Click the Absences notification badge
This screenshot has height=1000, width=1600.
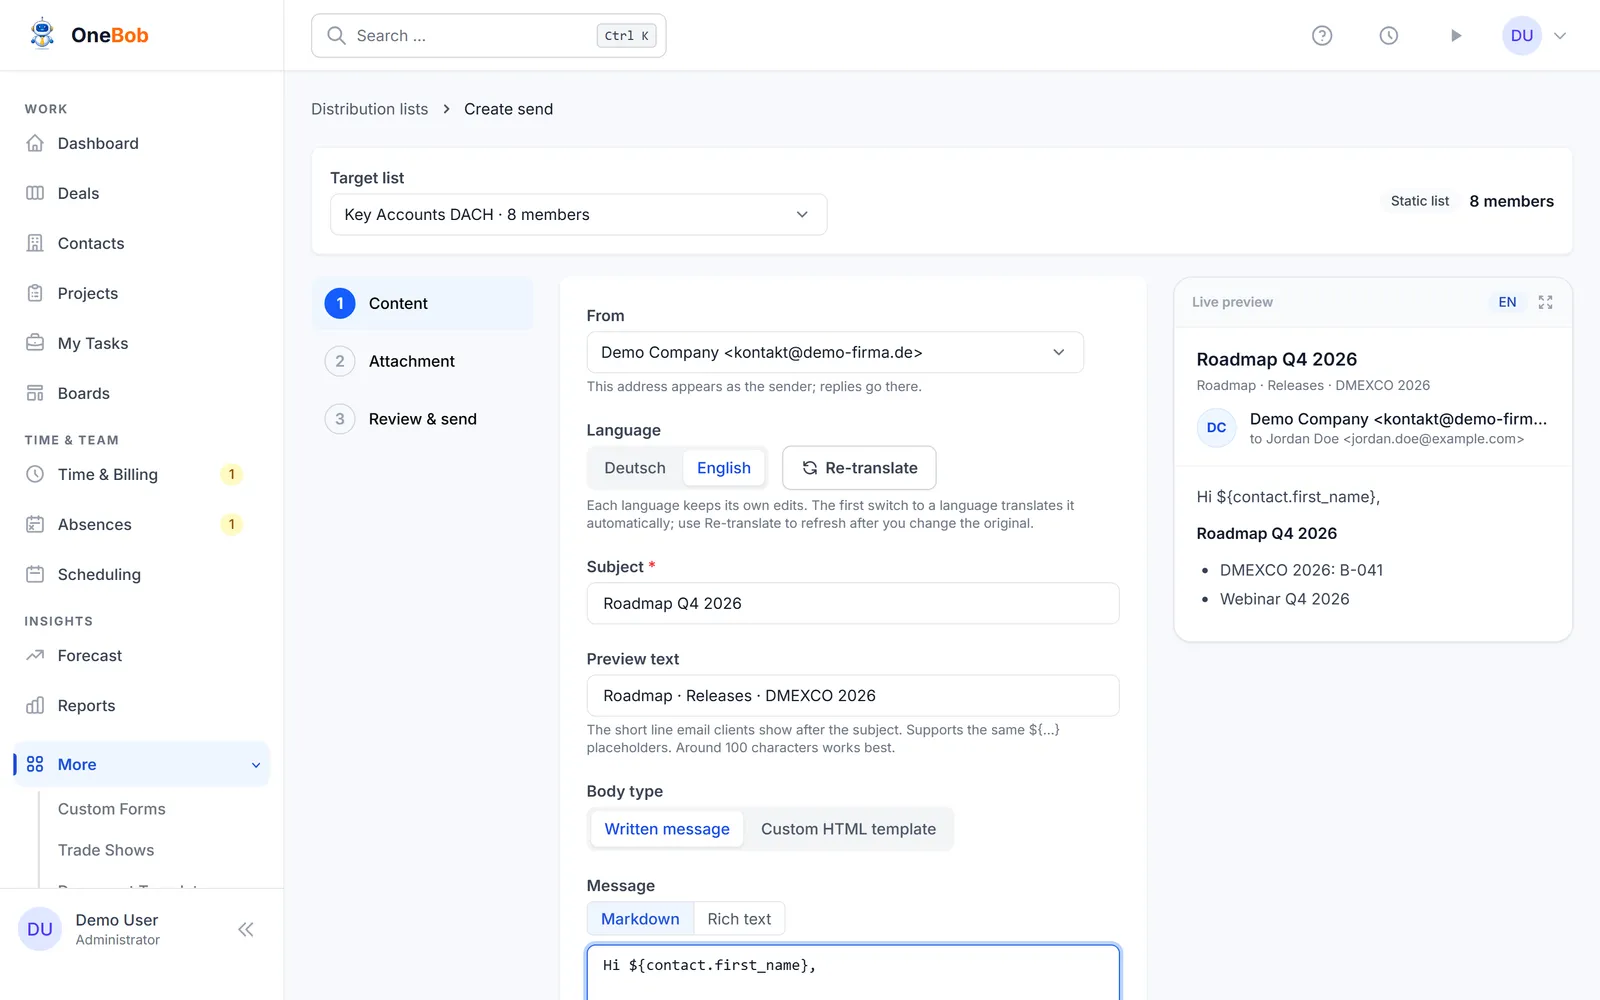tap(231, 524)
